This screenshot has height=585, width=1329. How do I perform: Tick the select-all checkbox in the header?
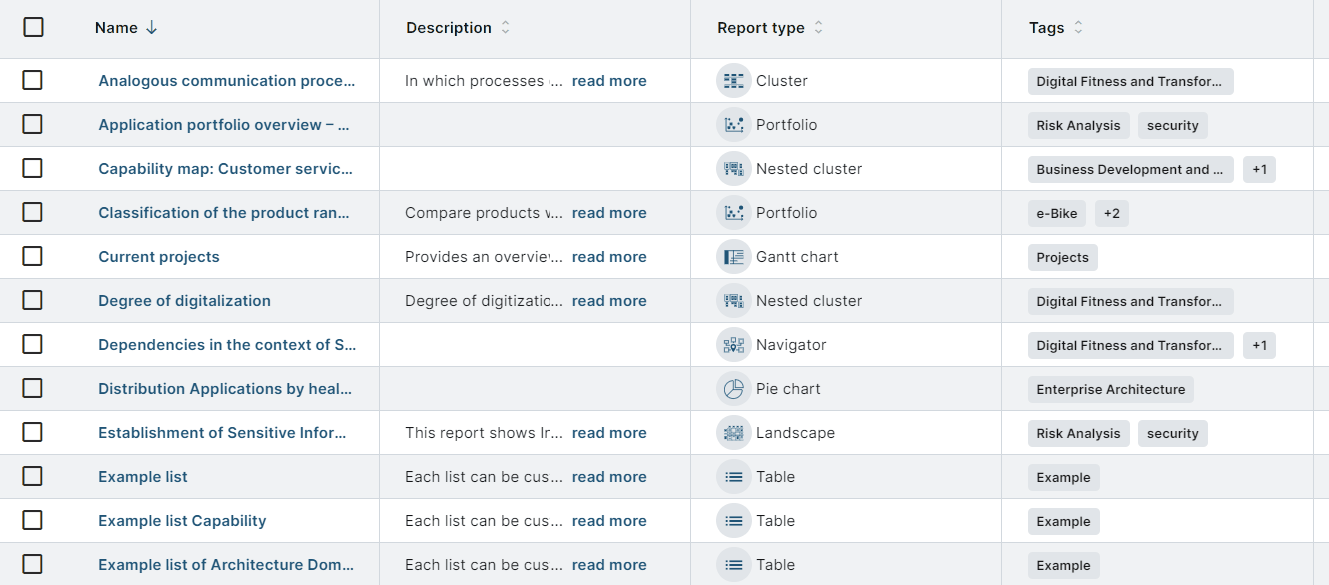pos(33,27)
